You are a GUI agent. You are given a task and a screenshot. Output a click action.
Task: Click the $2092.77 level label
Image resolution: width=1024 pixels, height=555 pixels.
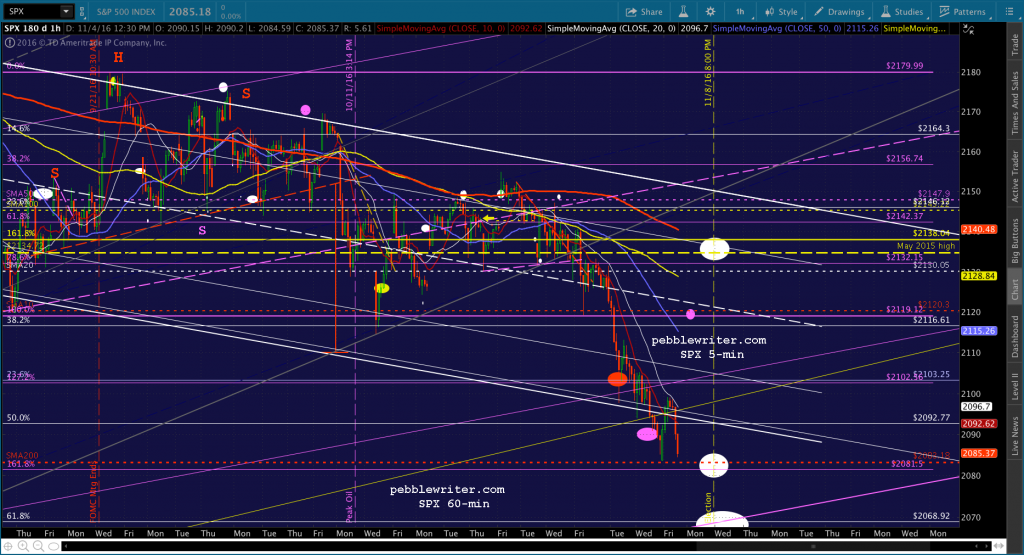931,418
